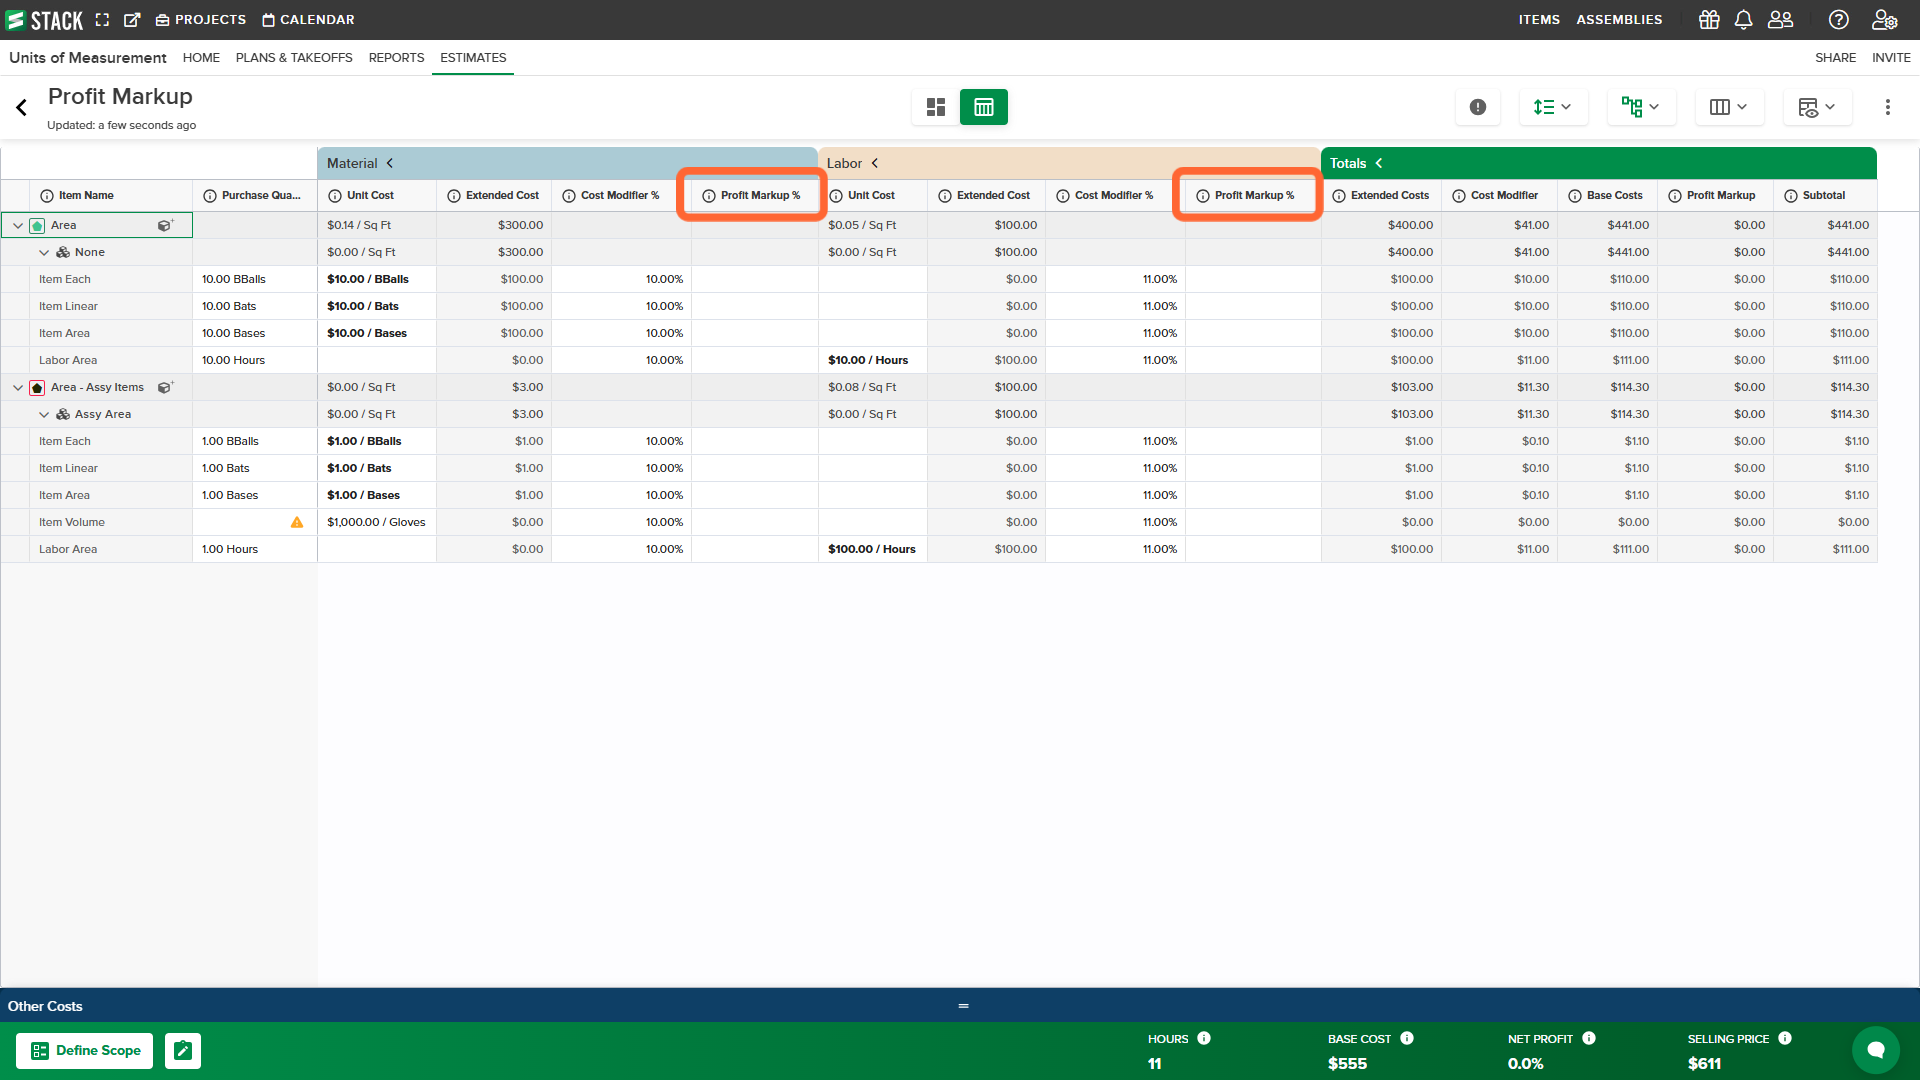Image resolution: width=1920 pixels, height=1080 pixels.
Task: Open the row height dropdown
Action: point(1553,107)
